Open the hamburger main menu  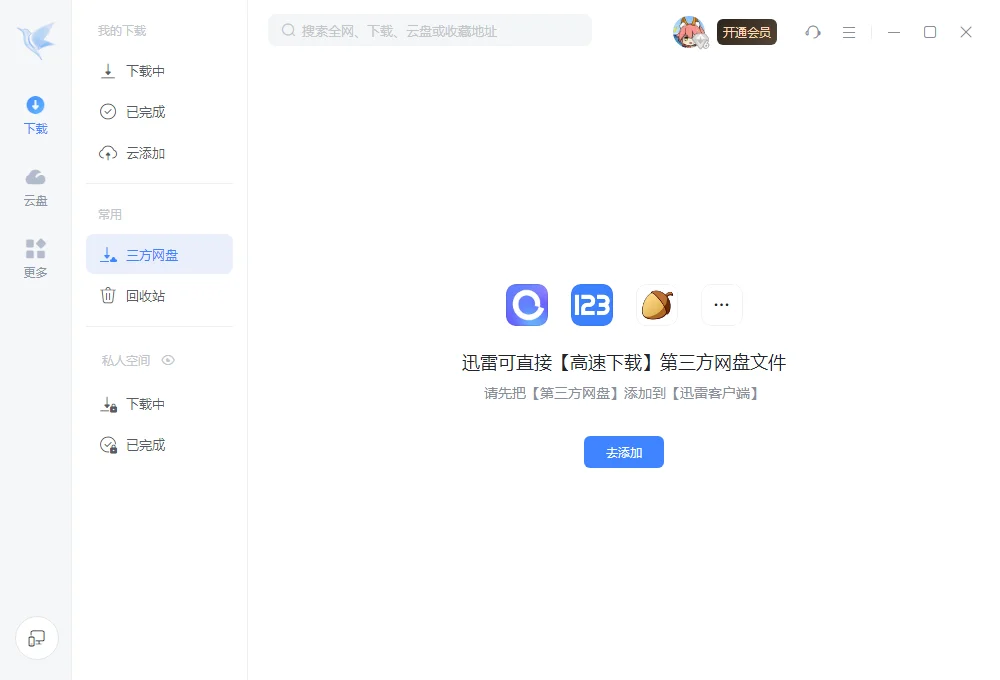849,32
